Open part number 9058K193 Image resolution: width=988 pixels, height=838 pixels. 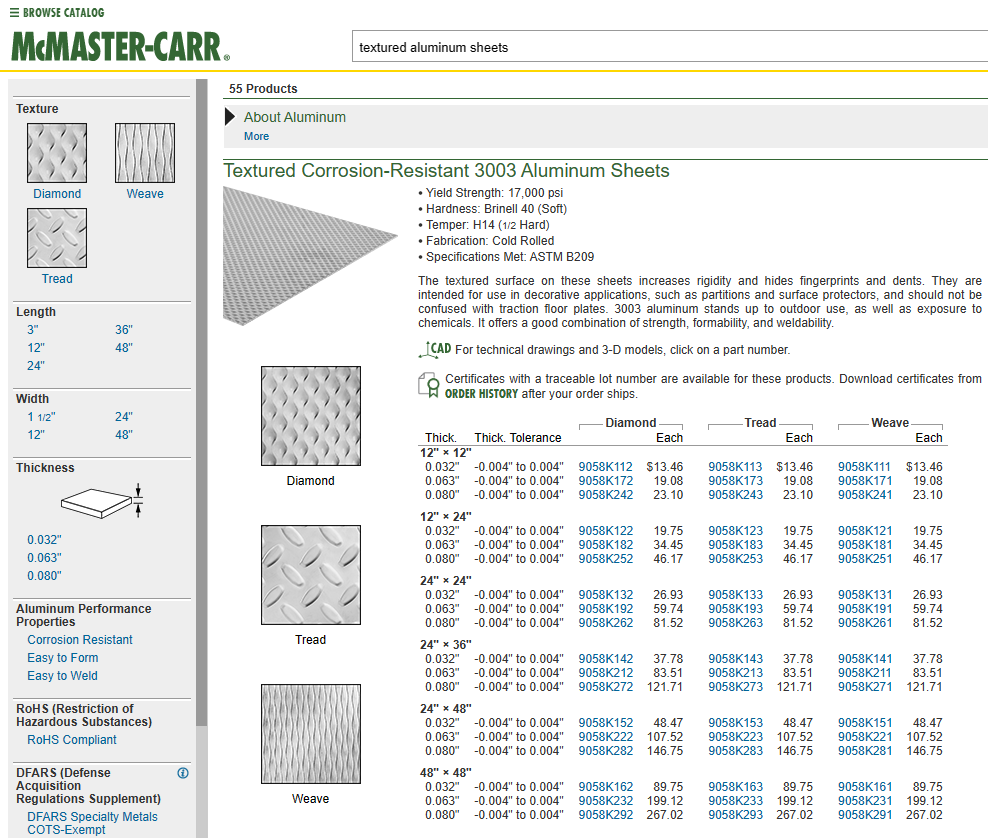point(735,609)
